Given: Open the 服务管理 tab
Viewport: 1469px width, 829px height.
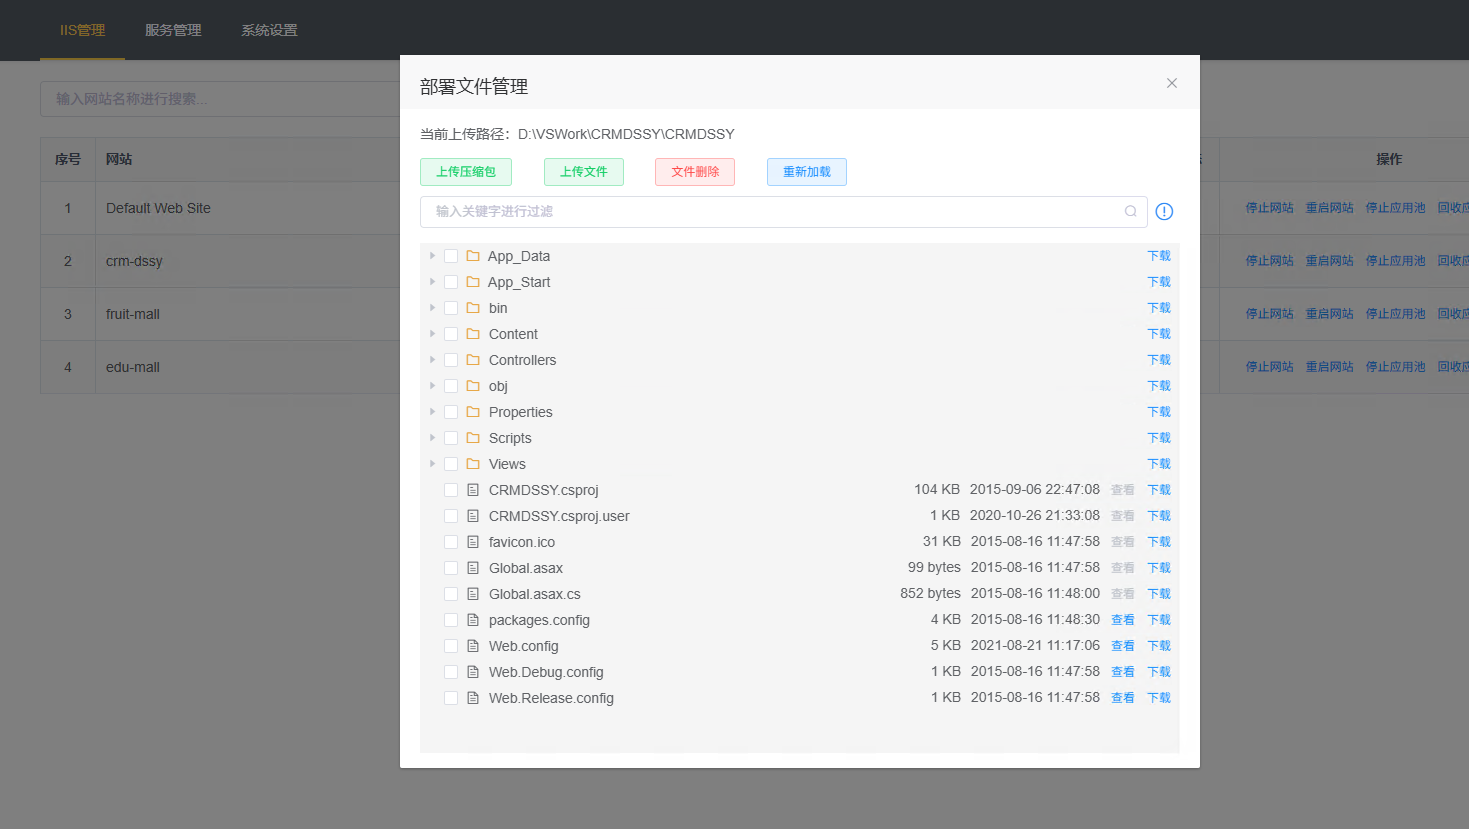Looking at the screenshot, I should (173, 30).
